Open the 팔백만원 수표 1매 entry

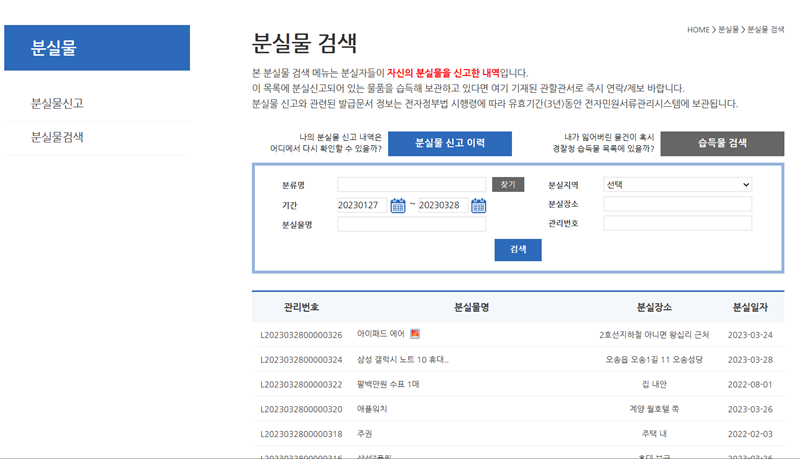click(388, 384)
